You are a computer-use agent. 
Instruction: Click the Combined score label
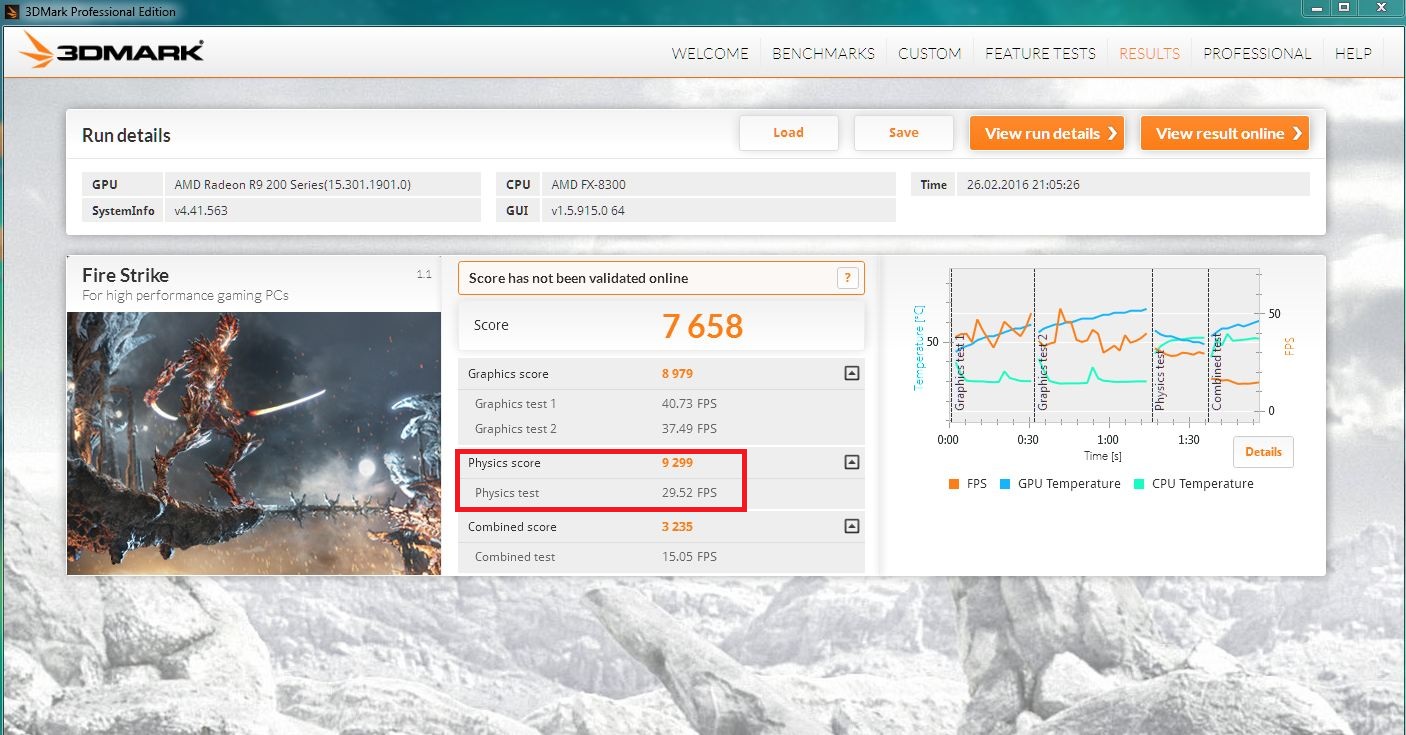click(512, 527)
